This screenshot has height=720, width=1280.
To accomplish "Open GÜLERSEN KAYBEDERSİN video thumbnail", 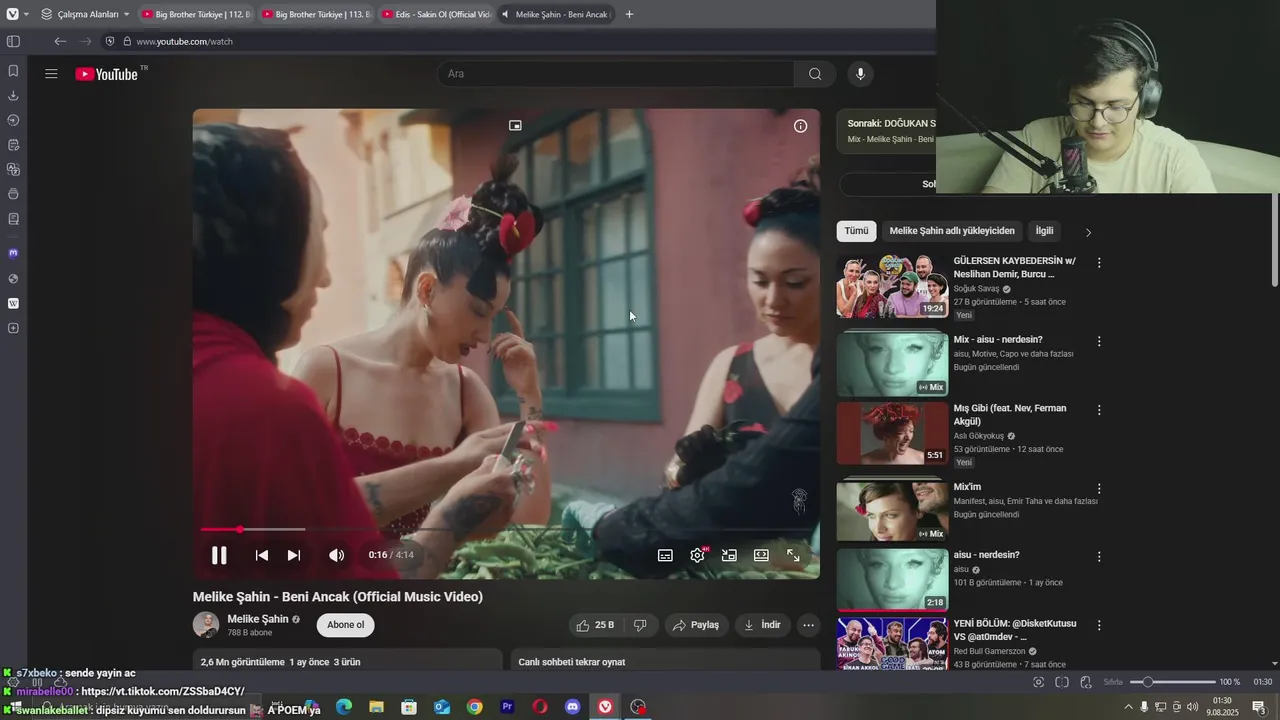I will pos(892,286).
